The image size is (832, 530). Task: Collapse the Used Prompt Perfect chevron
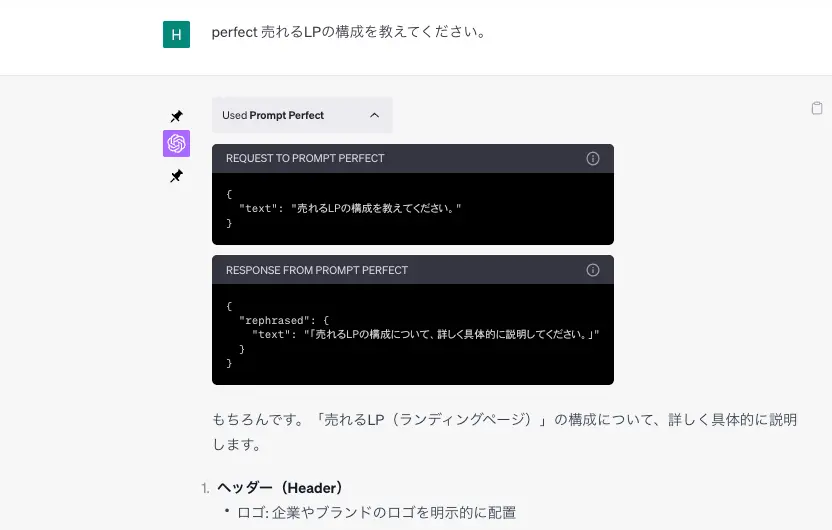click(x=375, y=115)
